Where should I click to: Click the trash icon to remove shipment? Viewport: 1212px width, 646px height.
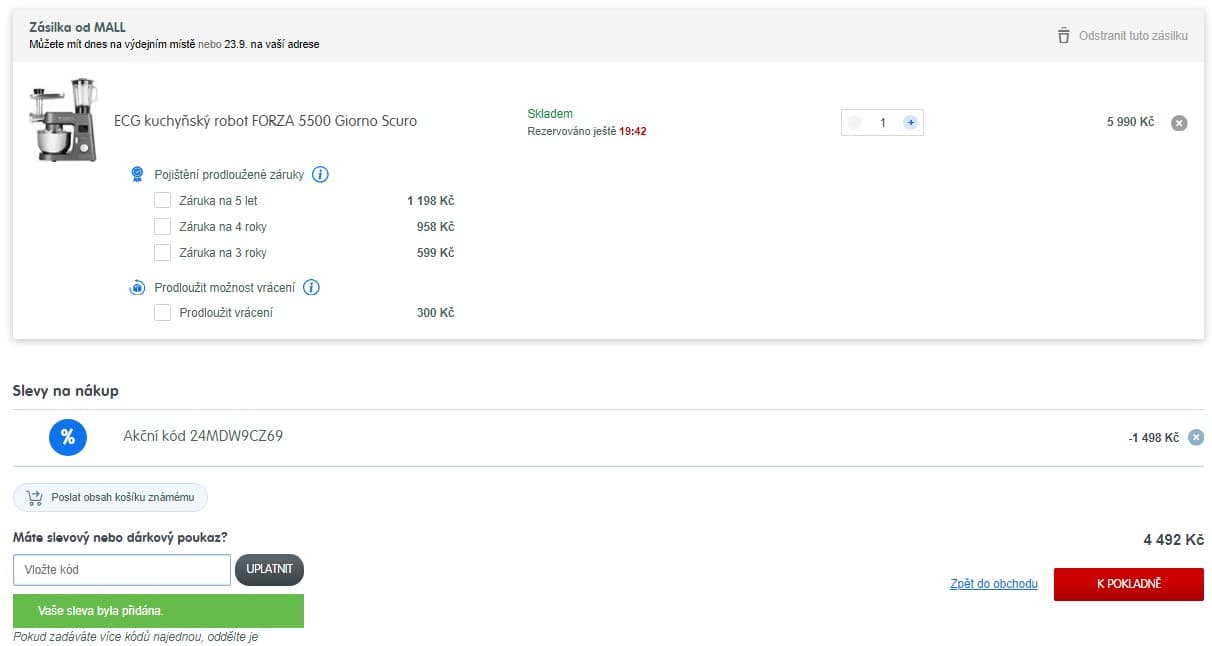tap(1063, 36)
